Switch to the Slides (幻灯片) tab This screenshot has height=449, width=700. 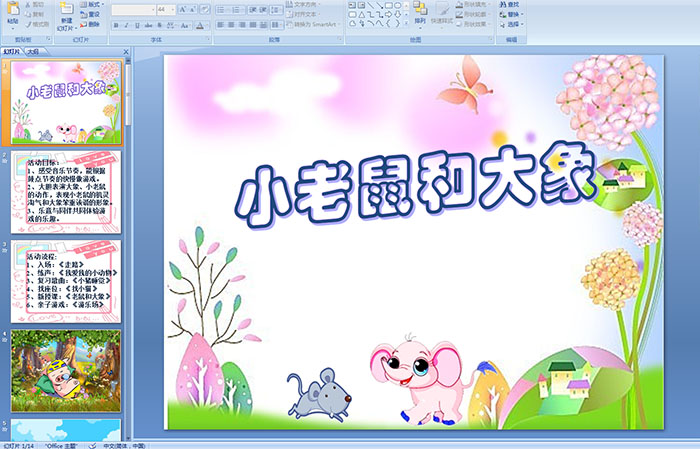click(x=12, y=50)
